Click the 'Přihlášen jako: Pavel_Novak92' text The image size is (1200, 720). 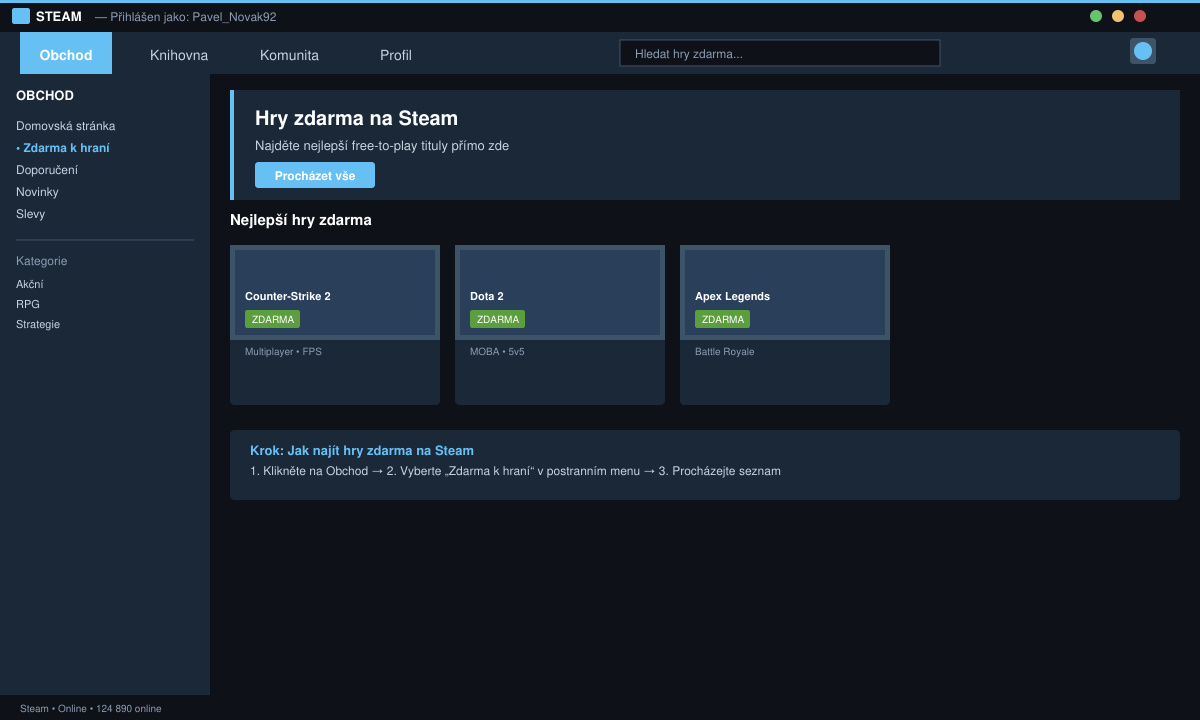coord(193,17)
